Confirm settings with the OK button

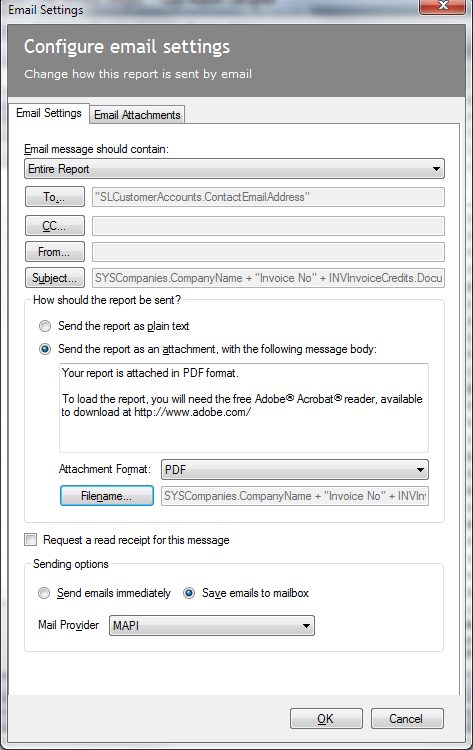click(326, 719)
